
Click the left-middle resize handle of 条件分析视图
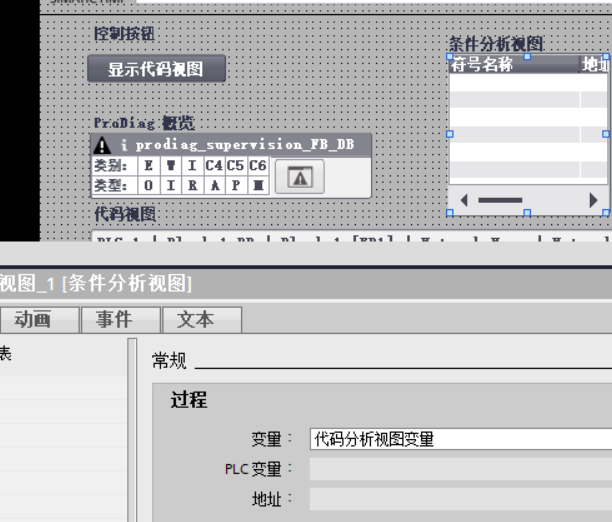[x=450, y=134]
